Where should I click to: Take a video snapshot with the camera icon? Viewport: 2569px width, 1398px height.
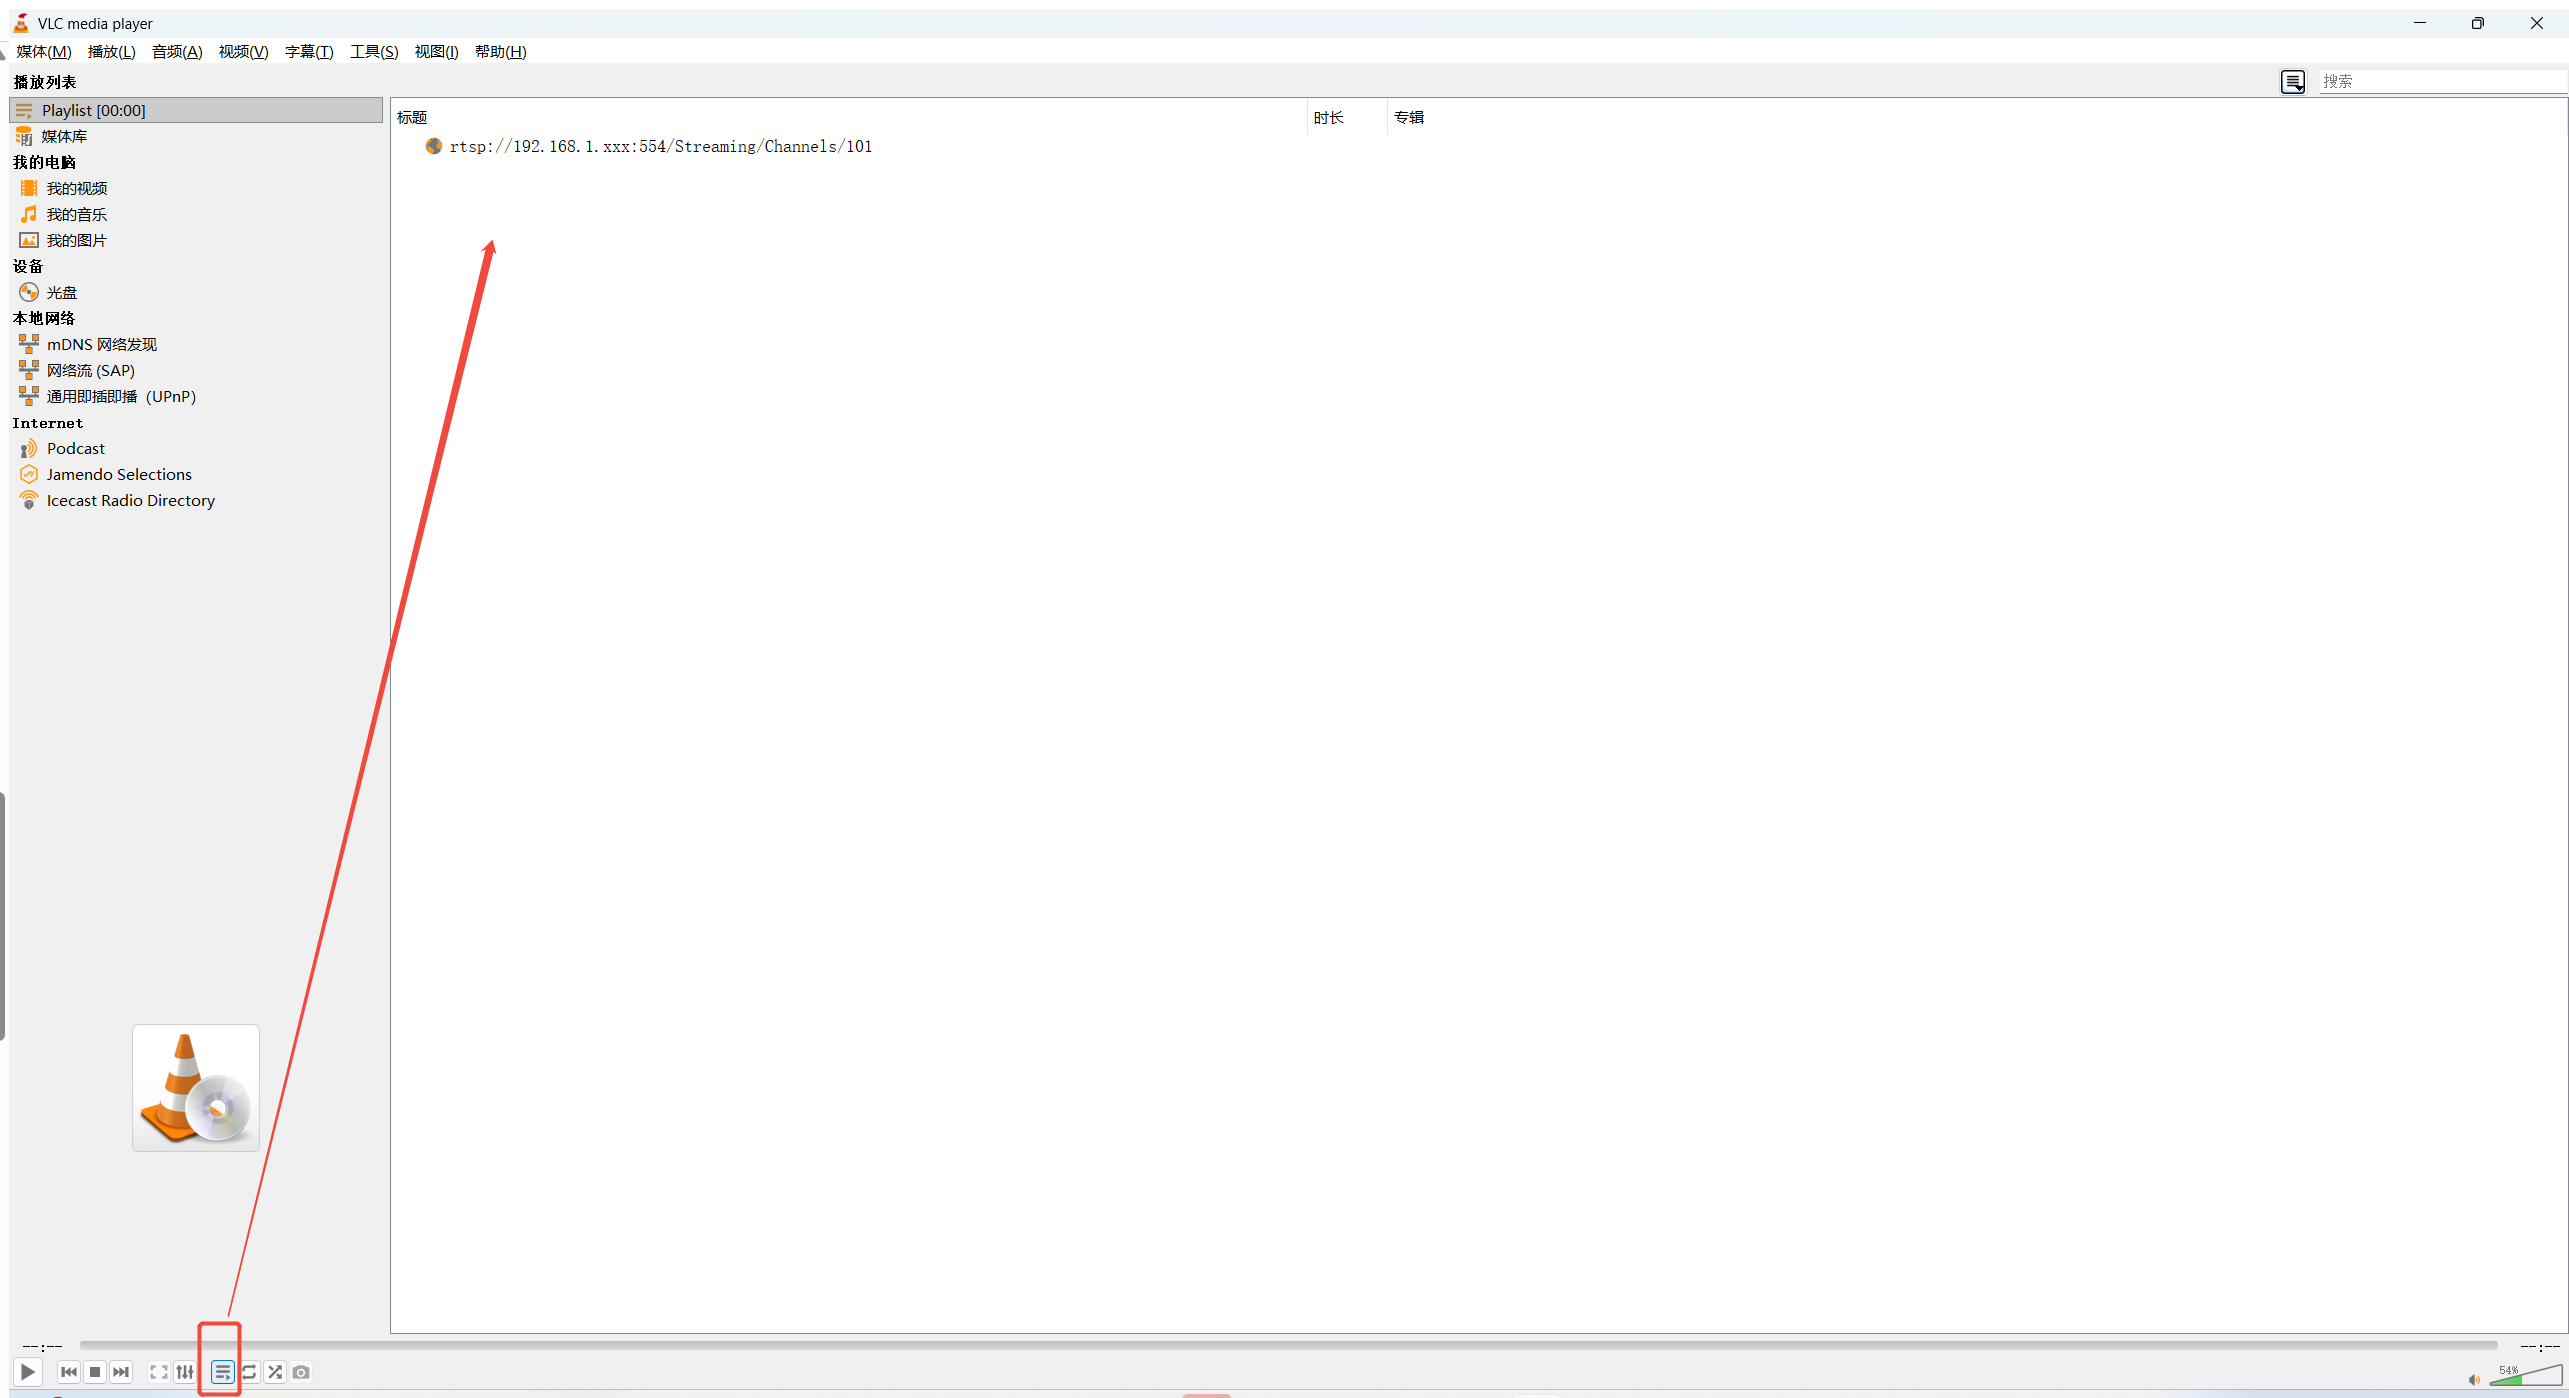(x=301, y=1372)
